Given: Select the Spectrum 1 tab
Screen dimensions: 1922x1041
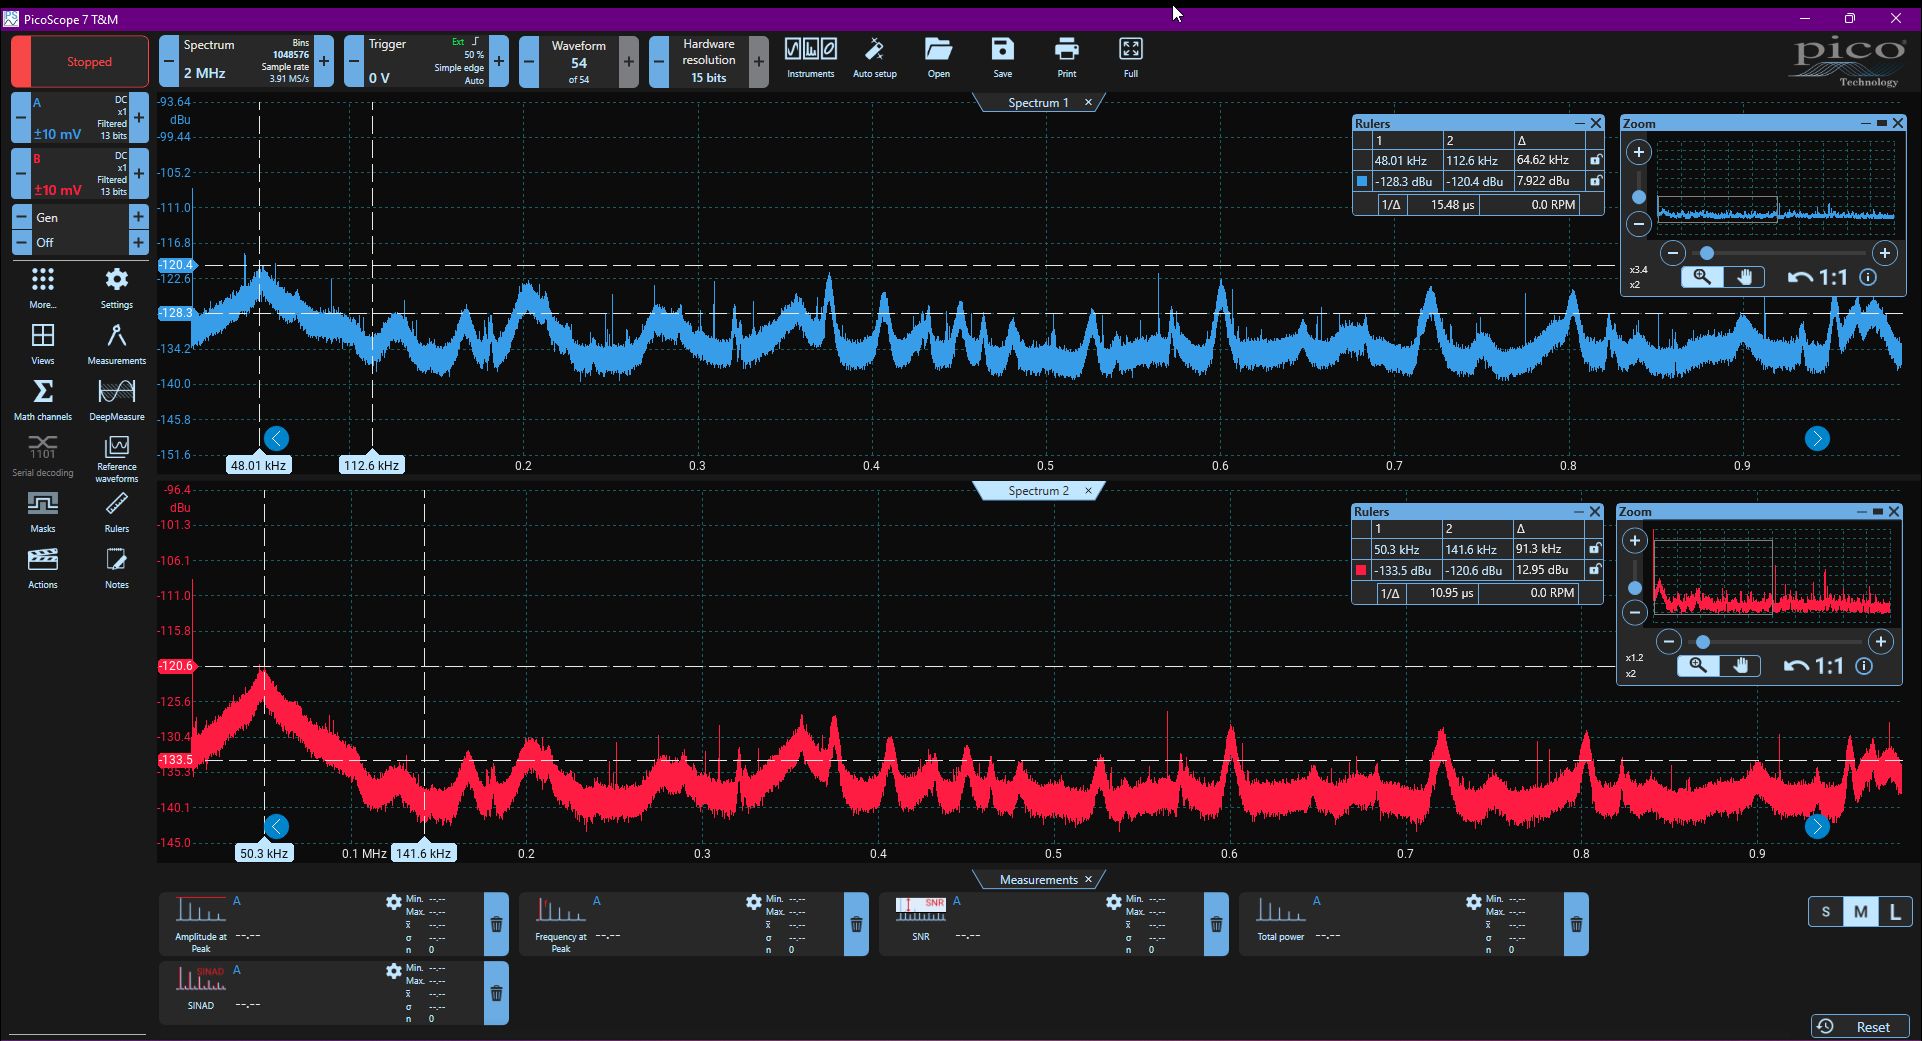Looking at the screenshot, I should [x=1038, y=102].
